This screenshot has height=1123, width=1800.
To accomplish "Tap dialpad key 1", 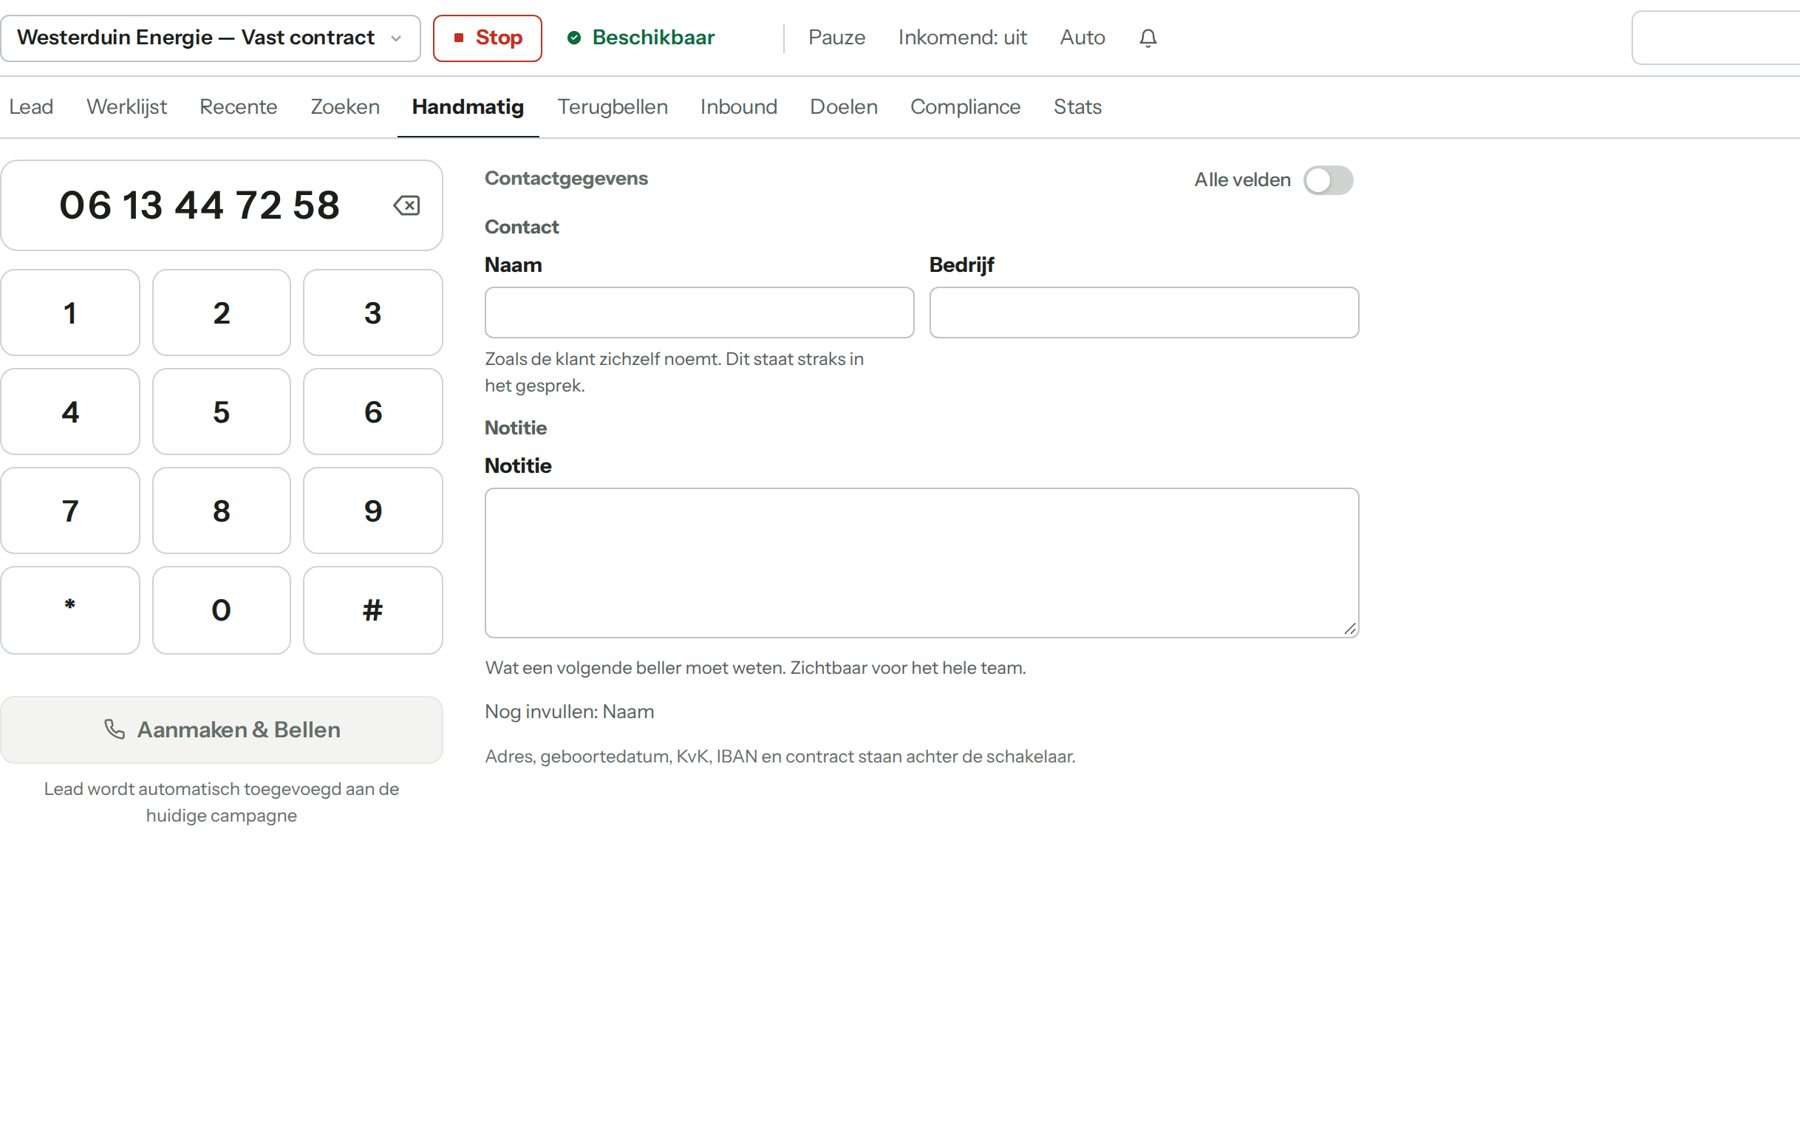I will pos(70,313).
